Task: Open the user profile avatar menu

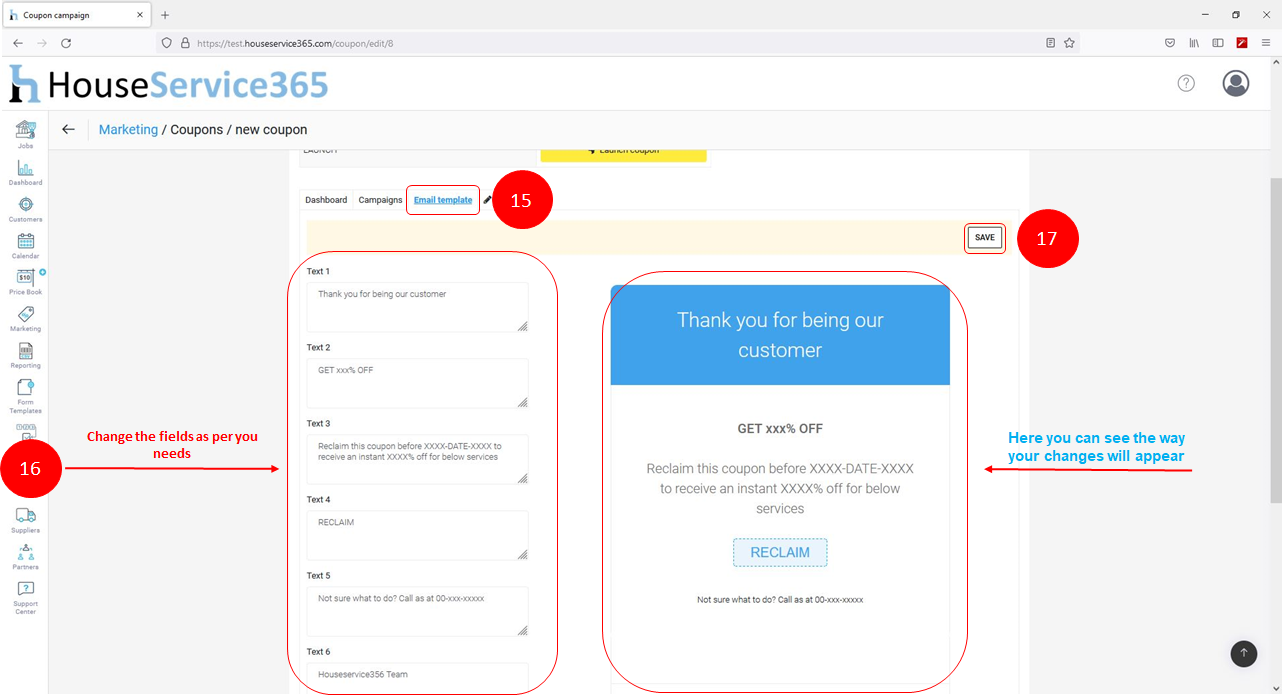Action: pos(1236,83)
